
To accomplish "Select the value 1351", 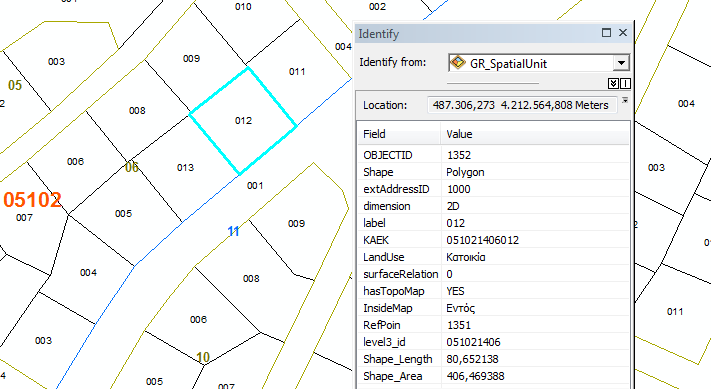I will coord(458,325).
